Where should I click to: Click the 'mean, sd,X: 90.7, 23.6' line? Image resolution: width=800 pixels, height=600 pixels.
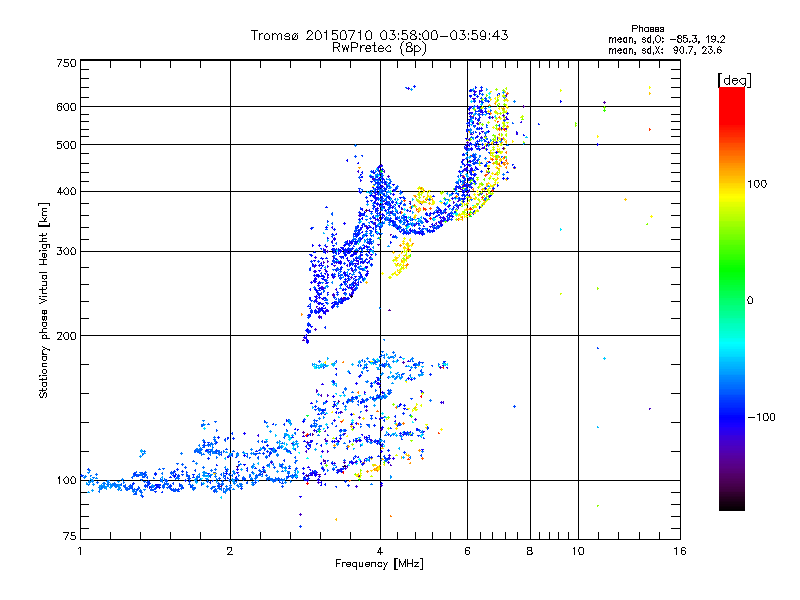pos(665,50)
